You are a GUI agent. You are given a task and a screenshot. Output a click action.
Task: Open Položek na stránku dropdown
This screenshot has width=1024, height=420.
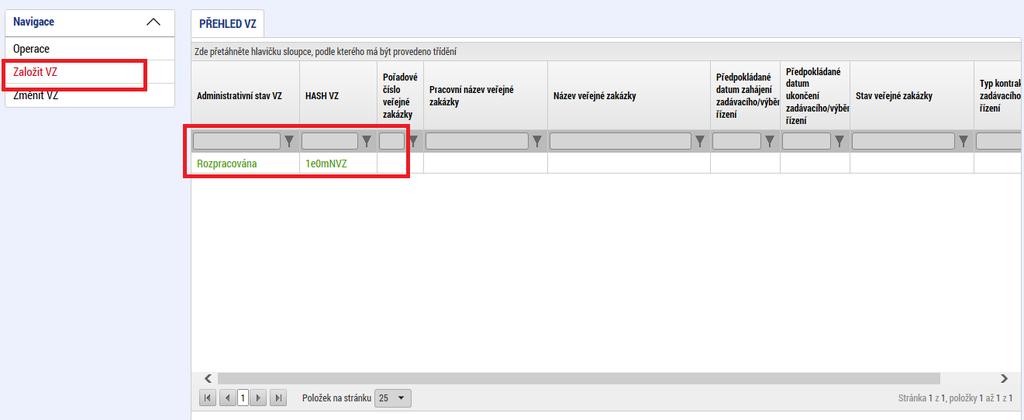pos(393,397)
